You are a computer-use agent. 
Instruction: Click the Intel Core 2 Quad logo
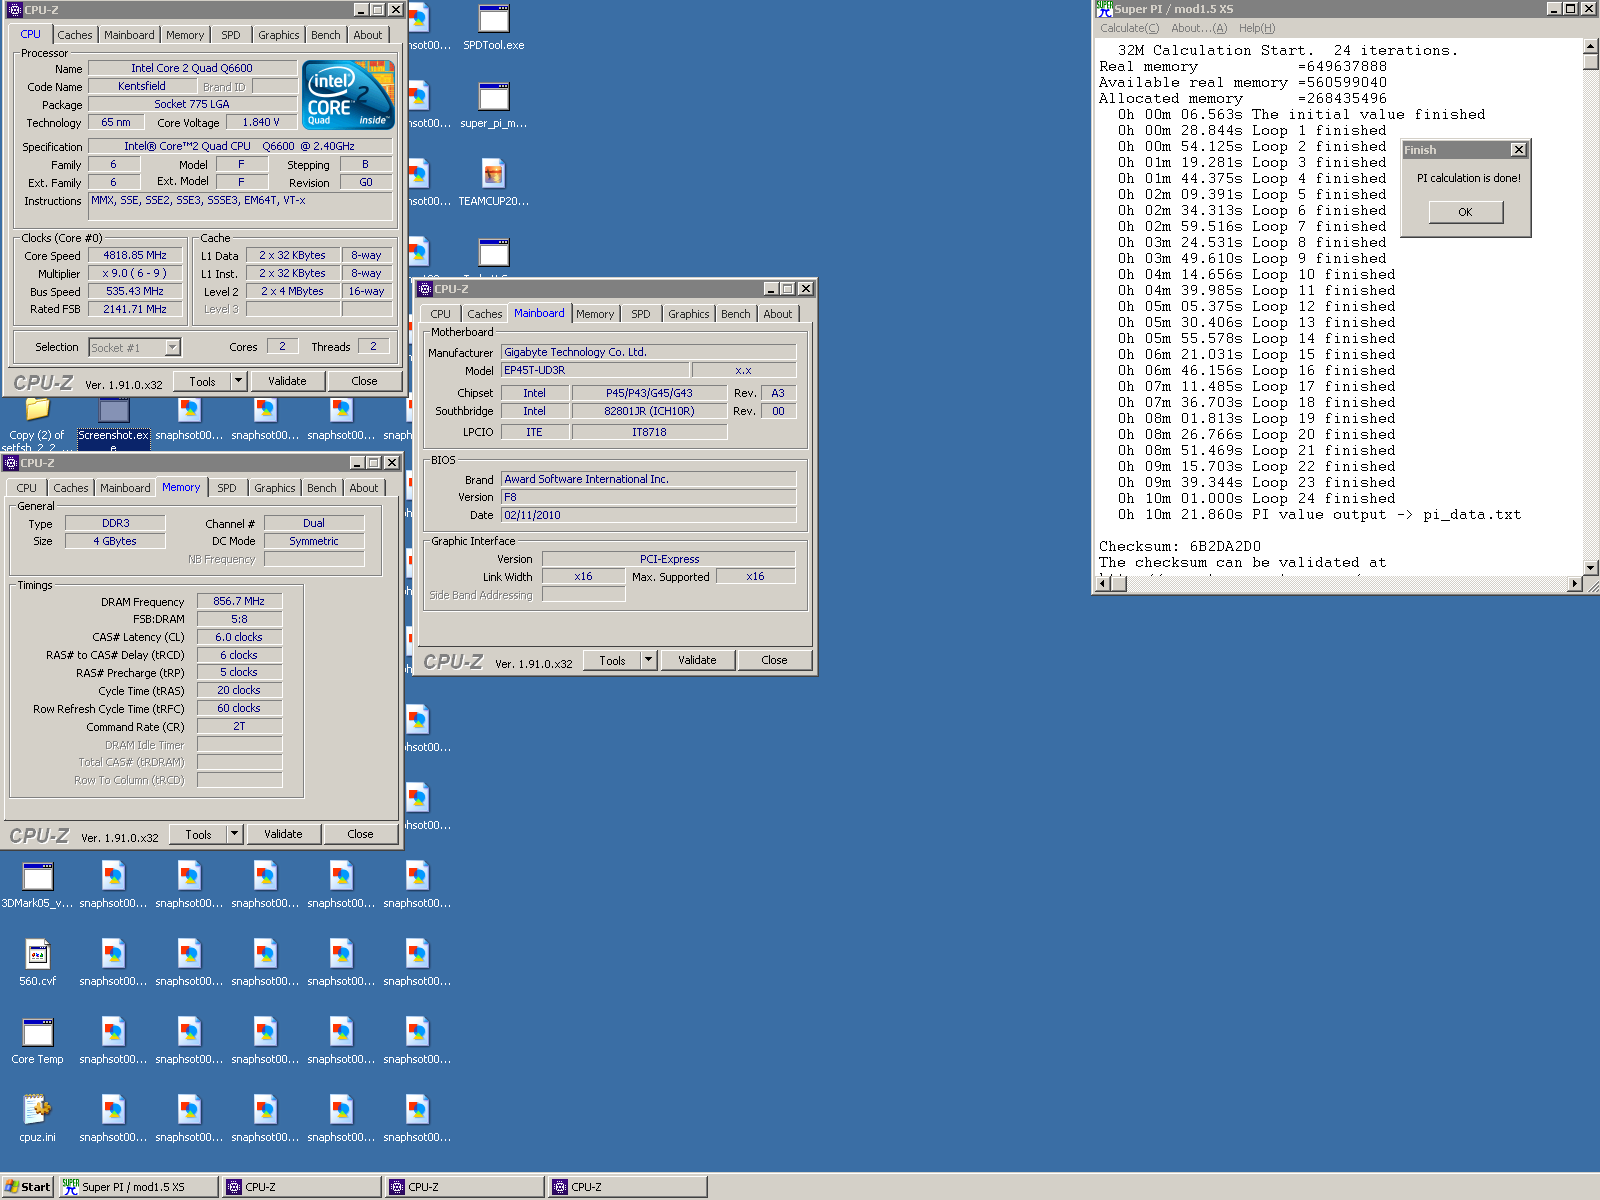(x=348, y=94)
